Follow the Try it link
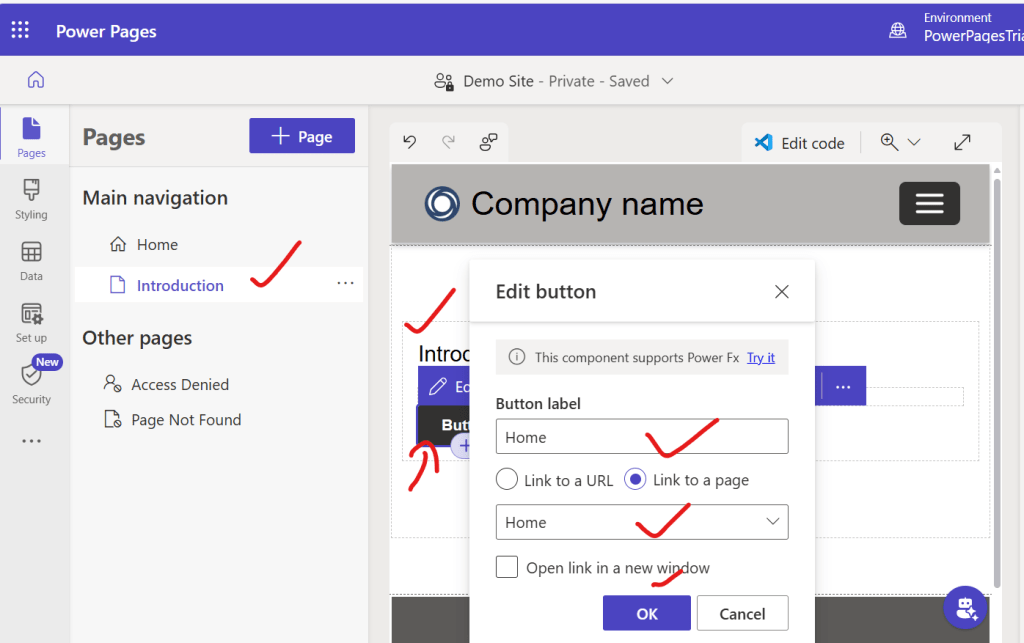Image resolution: width=1024 pixels, height=643 pixels. tap(760, 357)
